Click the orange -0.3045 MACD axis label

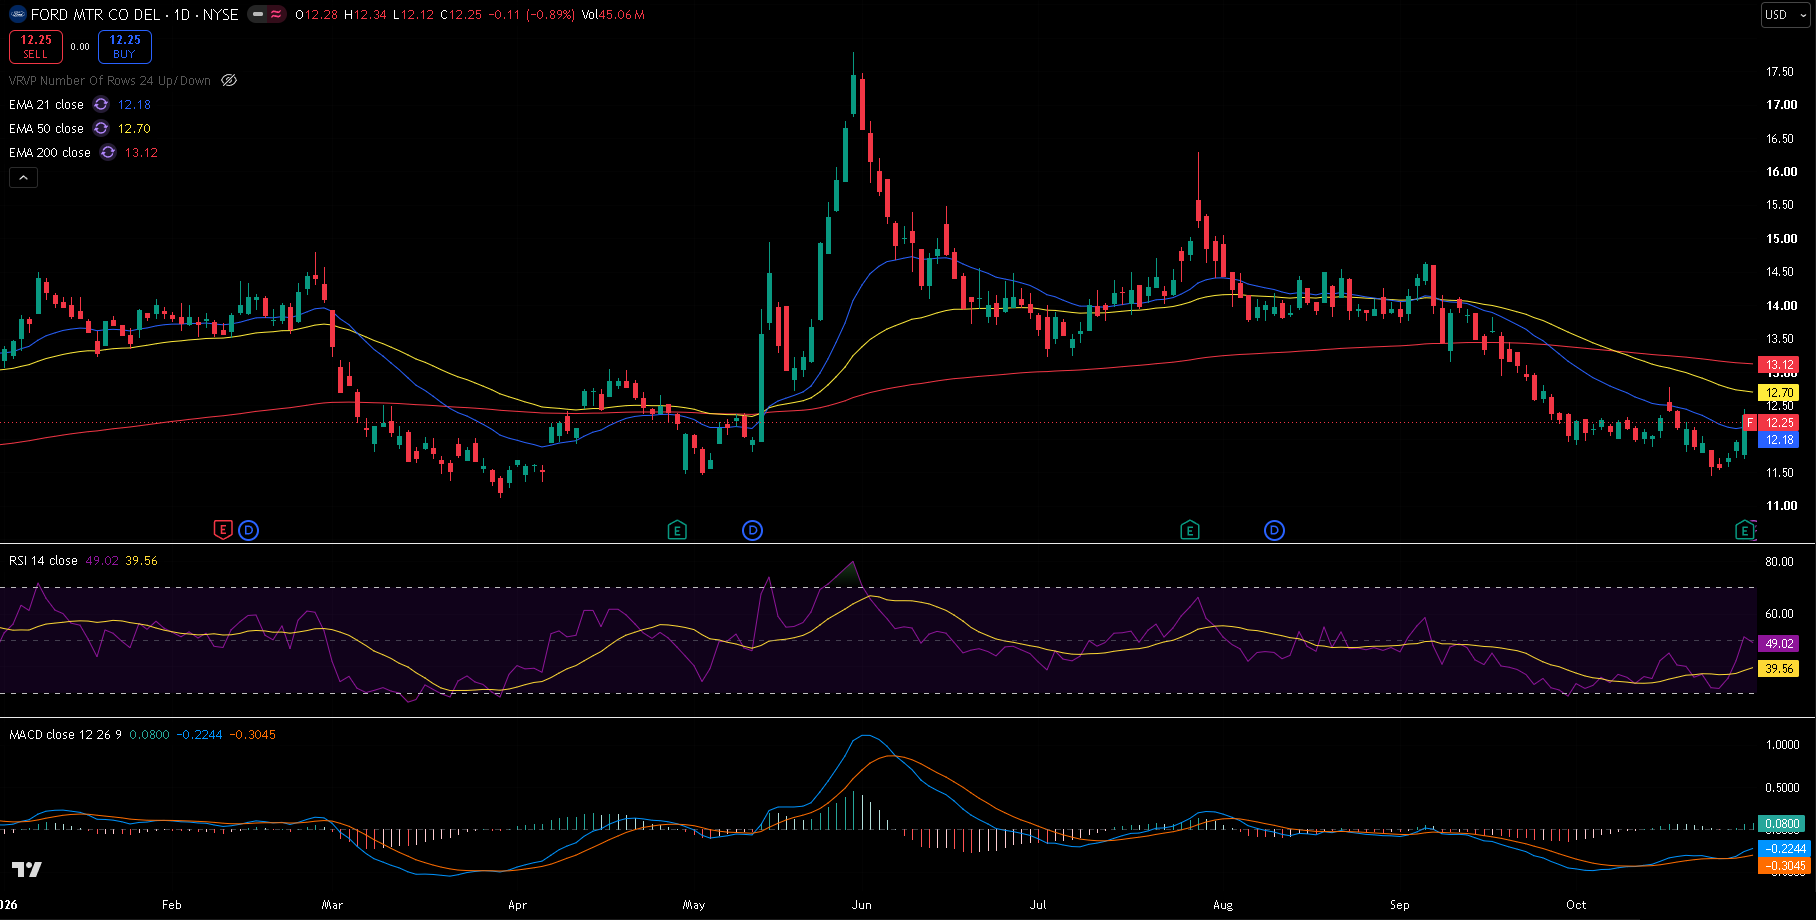tap(1784, 866)
